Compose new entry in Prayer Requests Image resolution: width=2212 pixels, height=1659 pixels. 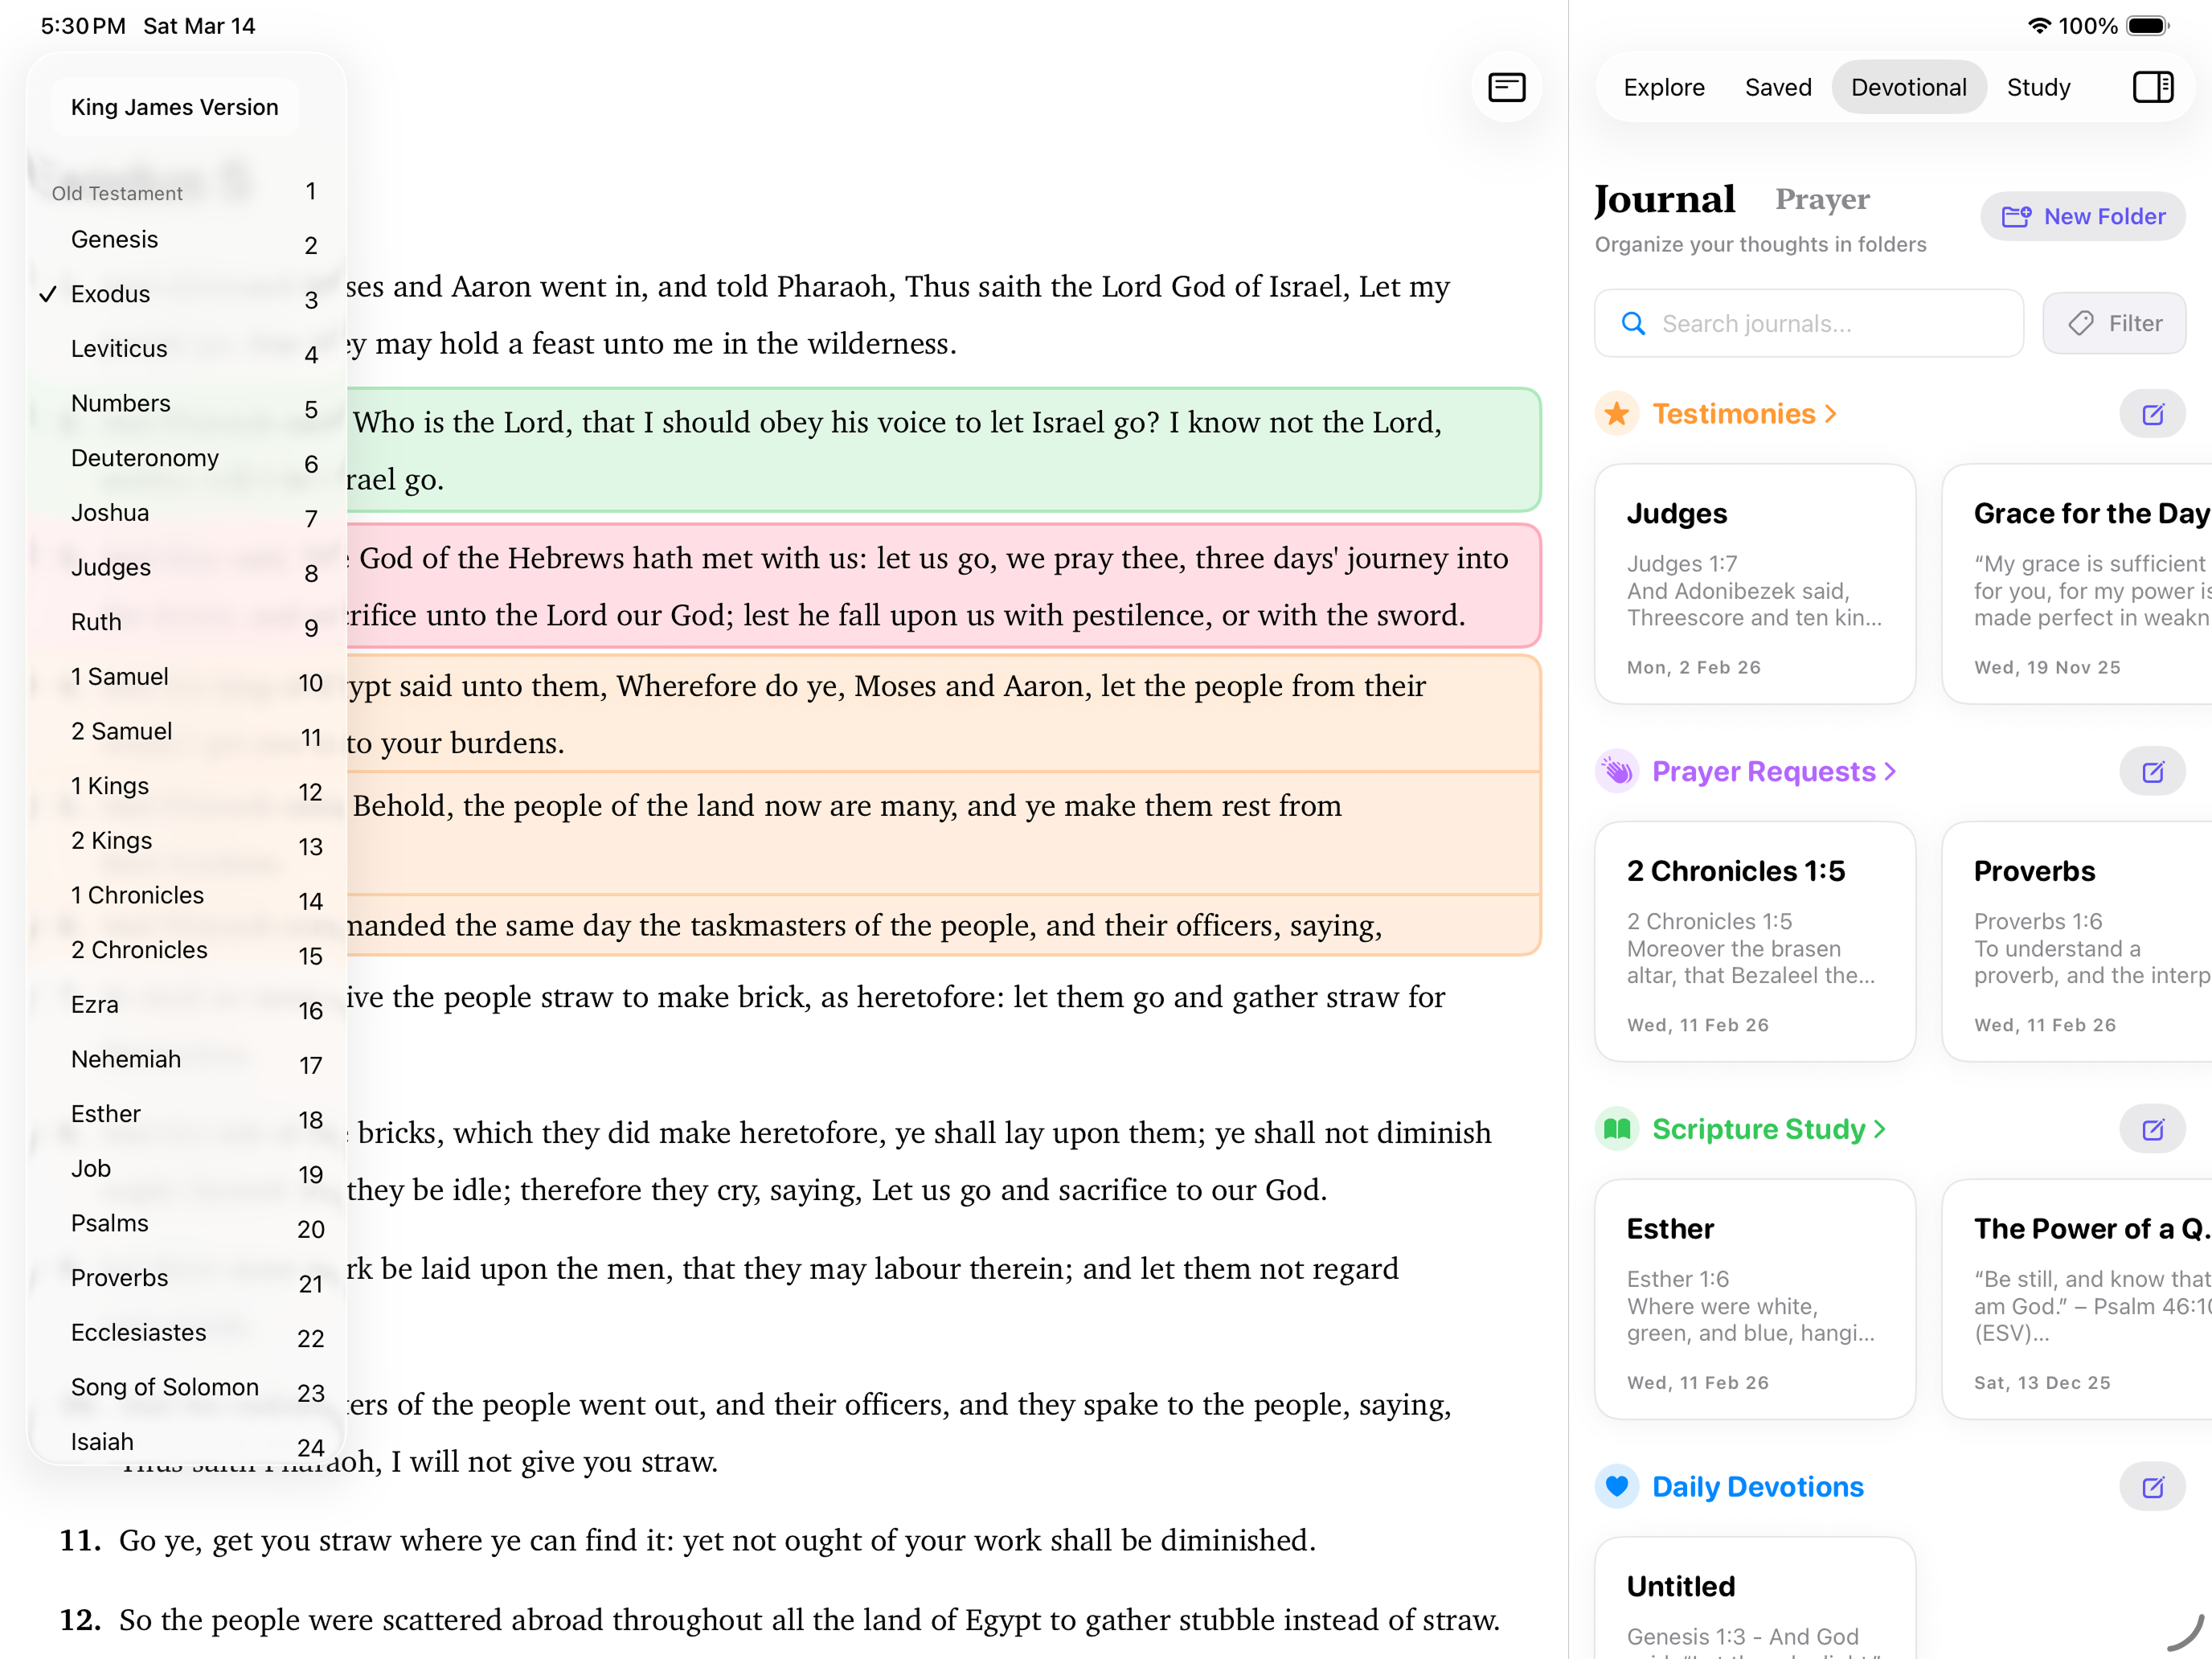pyautogui.click(x=2152, y=771)
